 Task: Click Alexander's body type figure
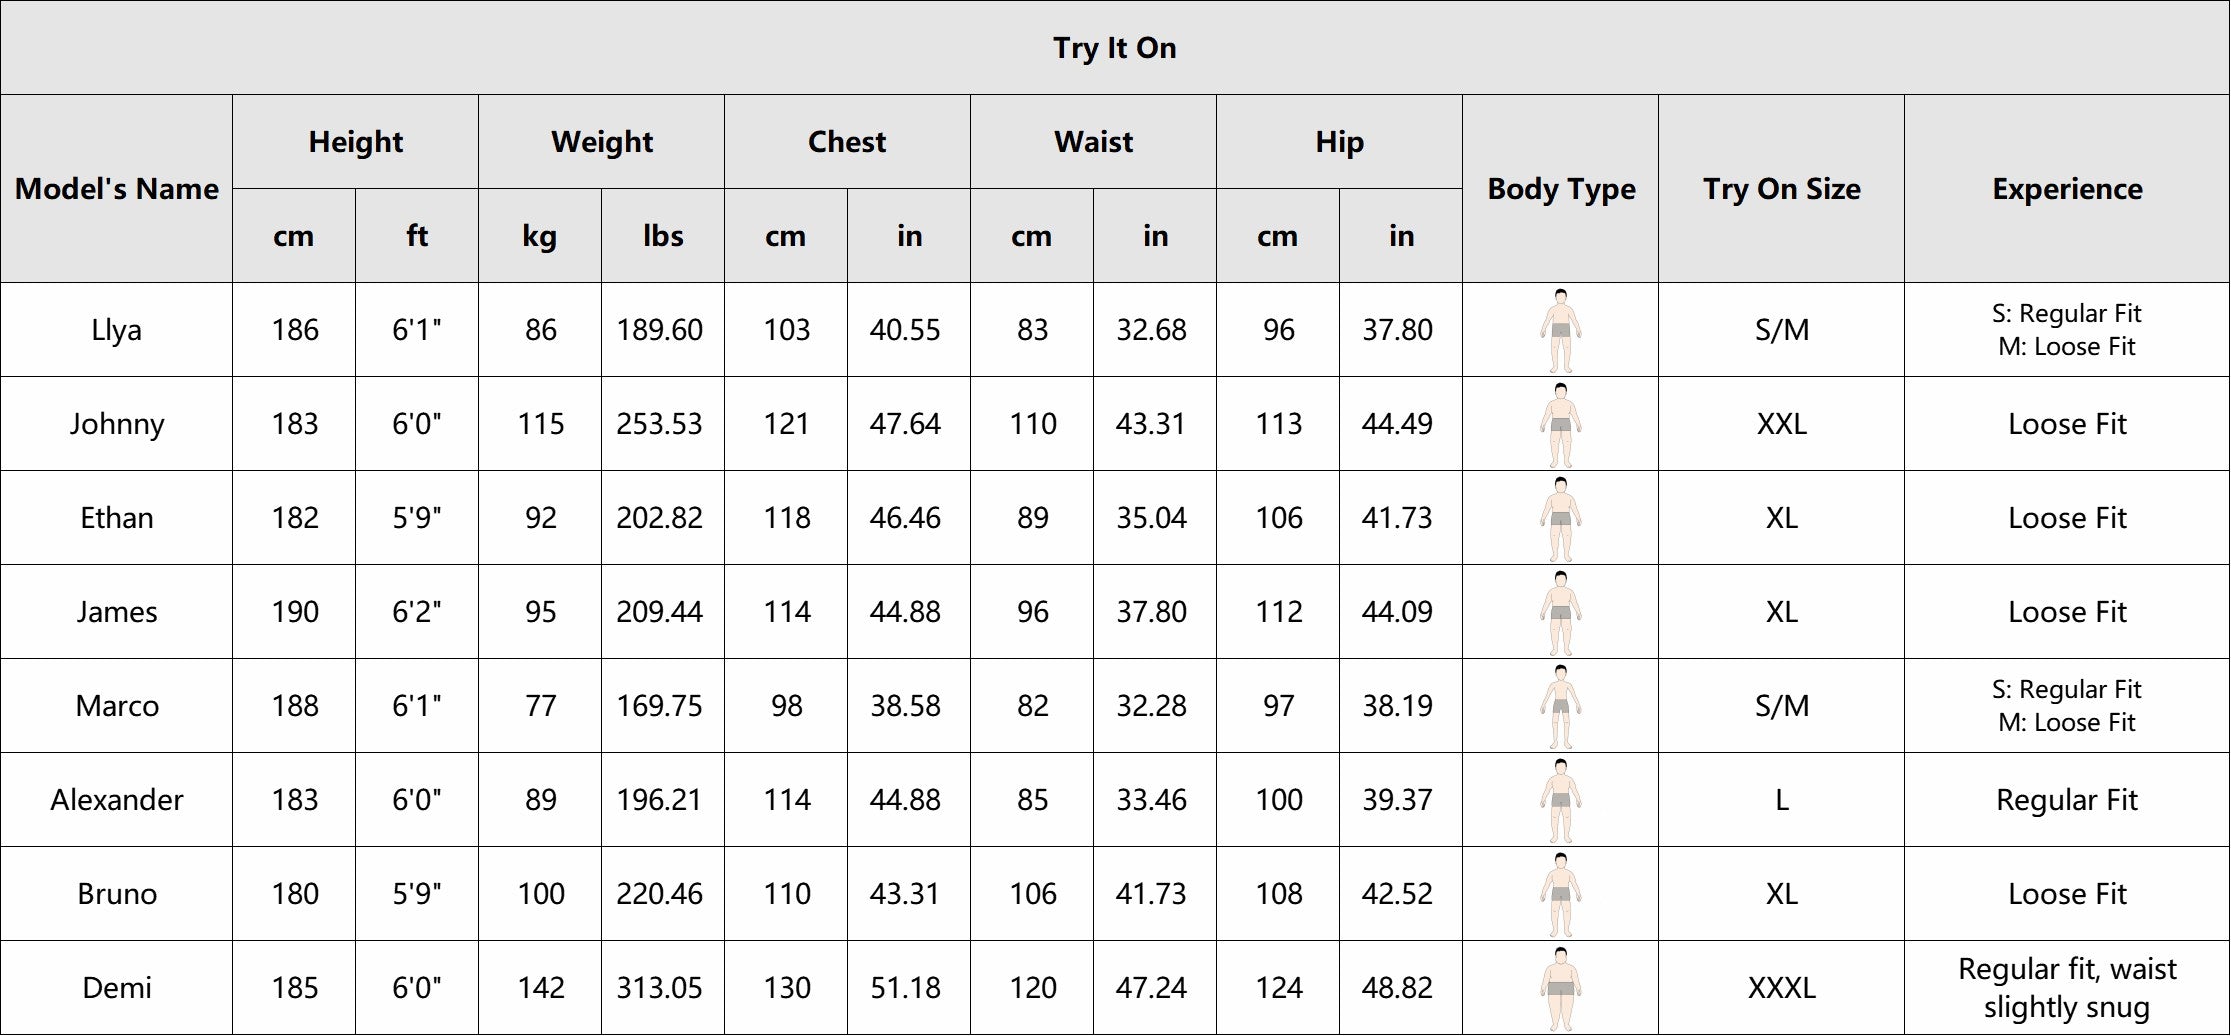(x=1560, y=800)
